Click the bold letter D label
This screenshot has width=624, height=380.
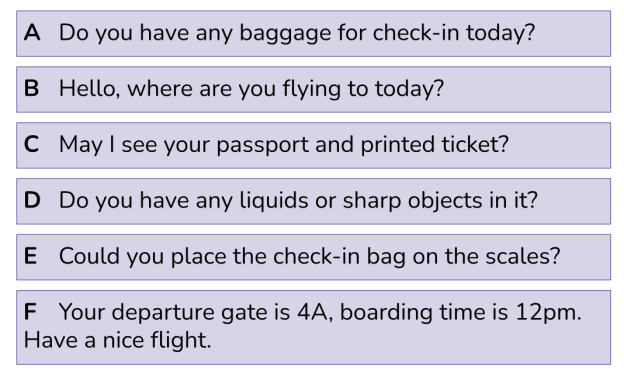pos(32,200)
